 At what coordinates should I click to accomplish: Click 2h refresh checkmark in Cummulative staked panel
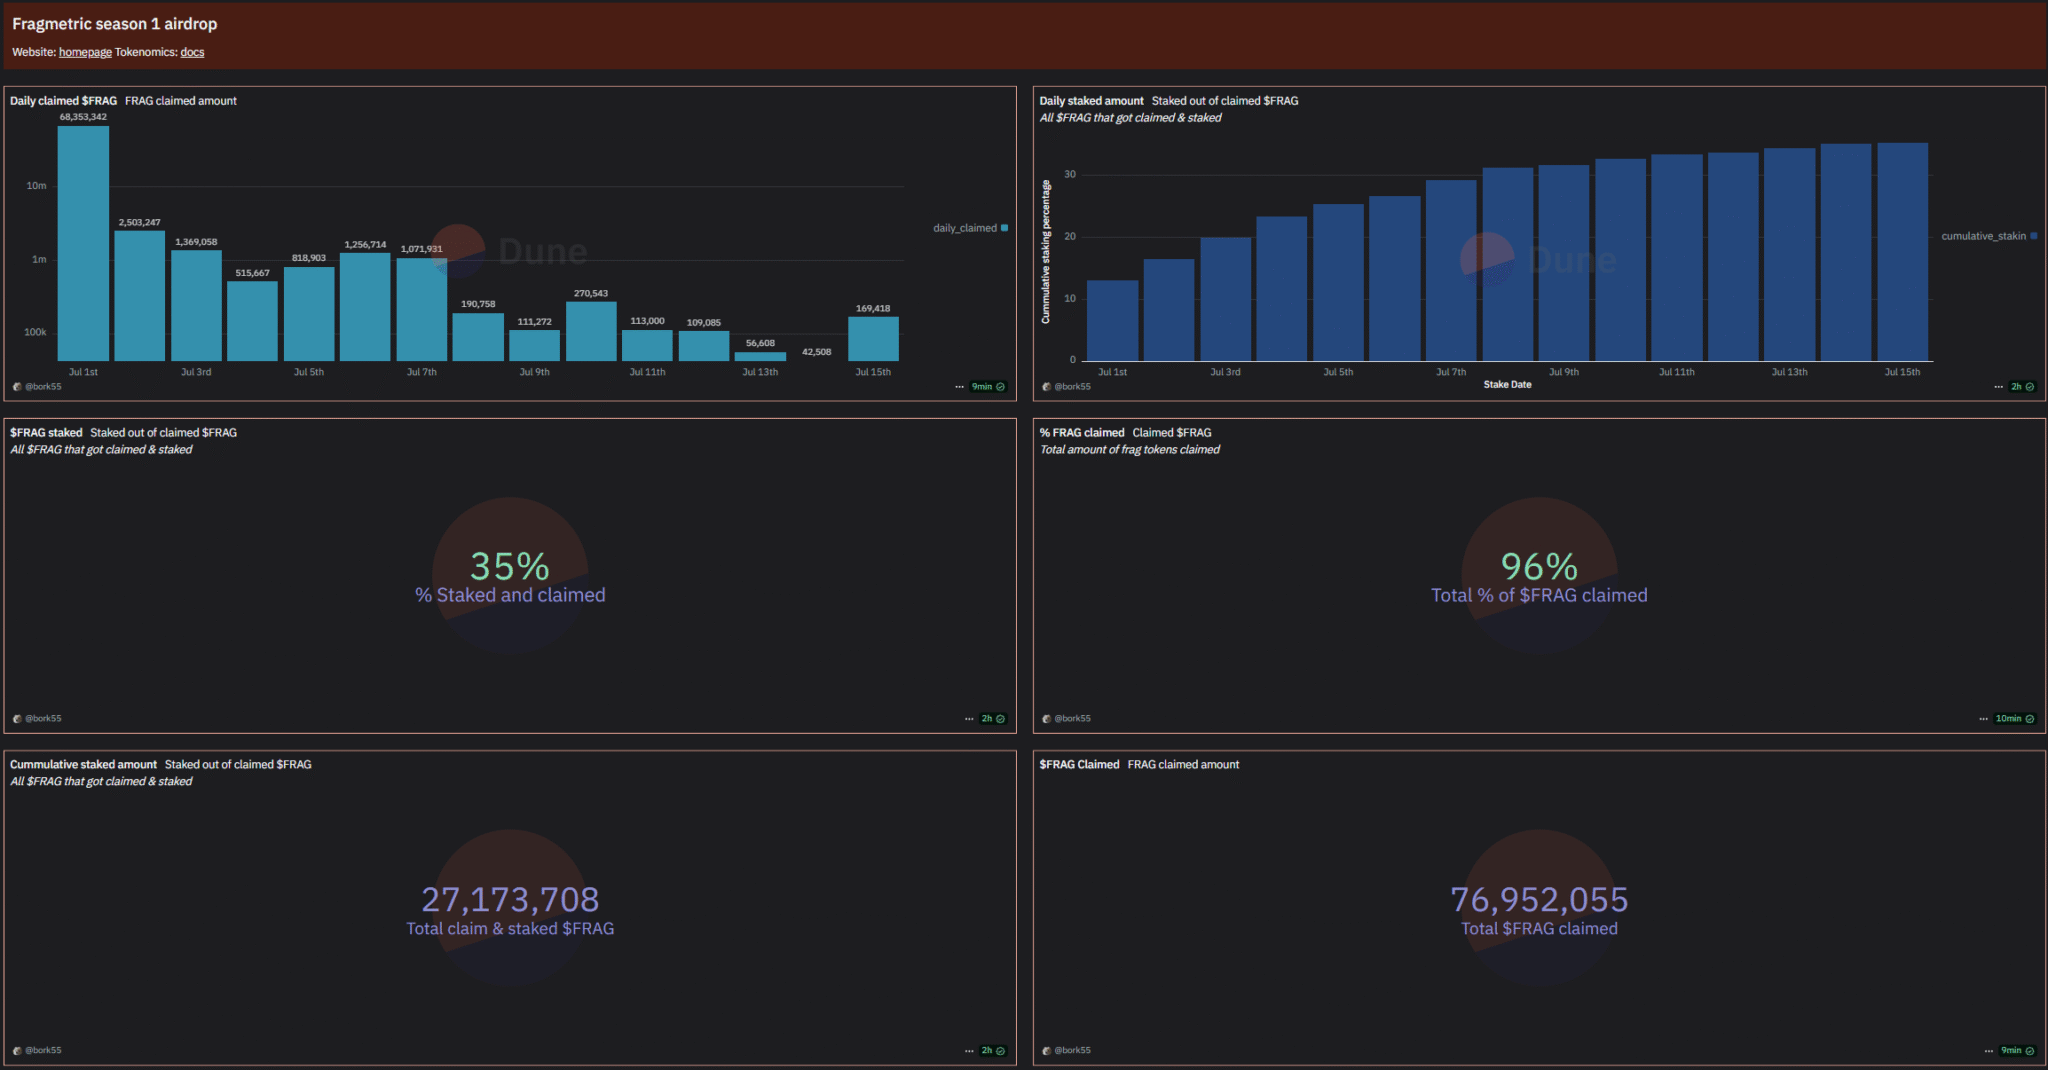[1000, 1051]
